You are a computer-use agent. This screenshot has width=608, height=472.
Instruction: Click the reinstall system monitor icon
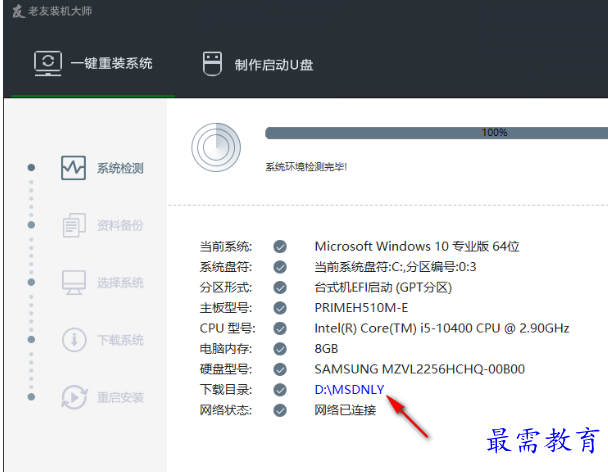(48, 63)
